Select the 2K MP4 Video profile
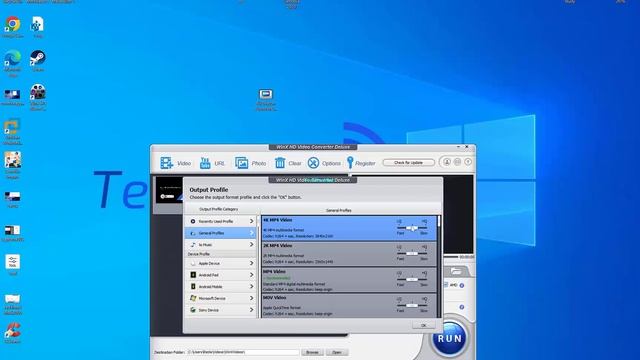640x360 pixels. point(349,254)
